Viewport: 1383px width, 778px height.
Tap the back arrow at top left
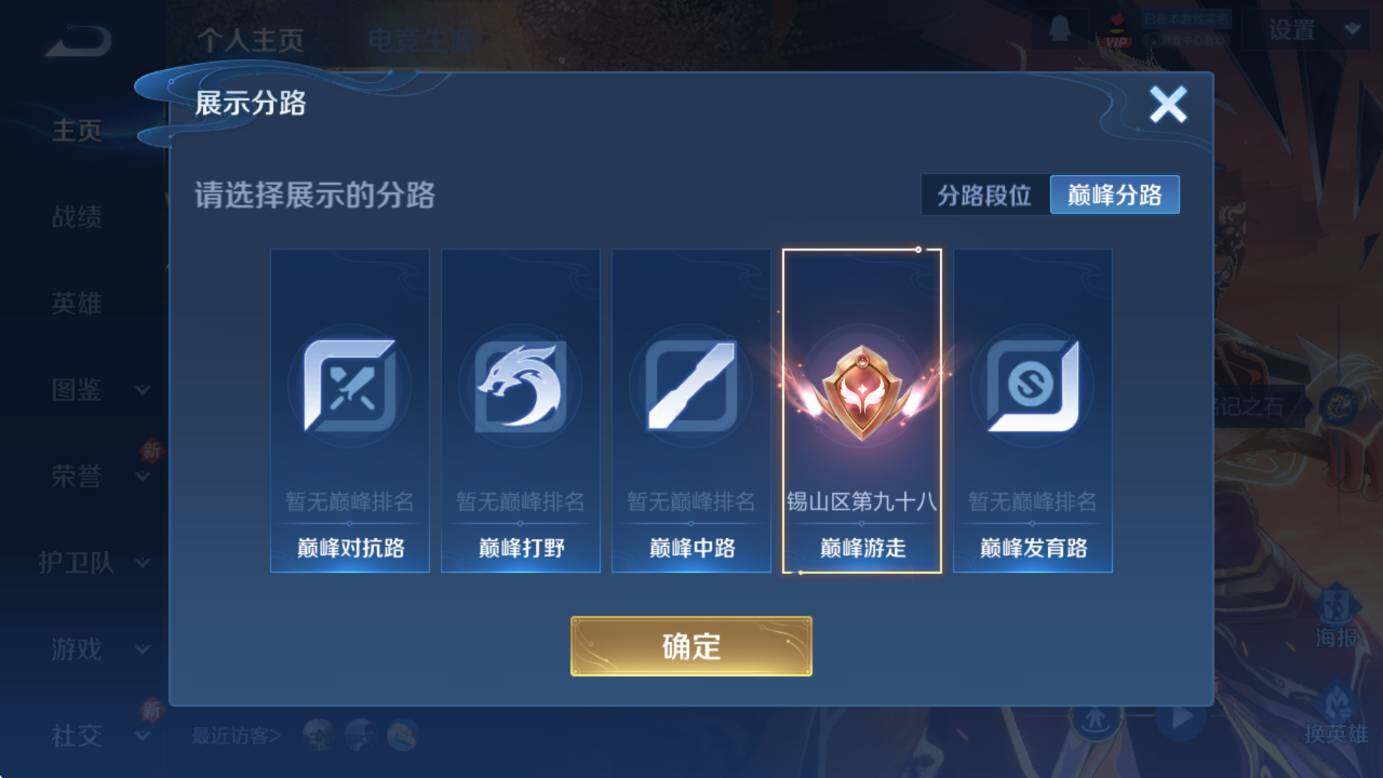(x=78, y=41)
